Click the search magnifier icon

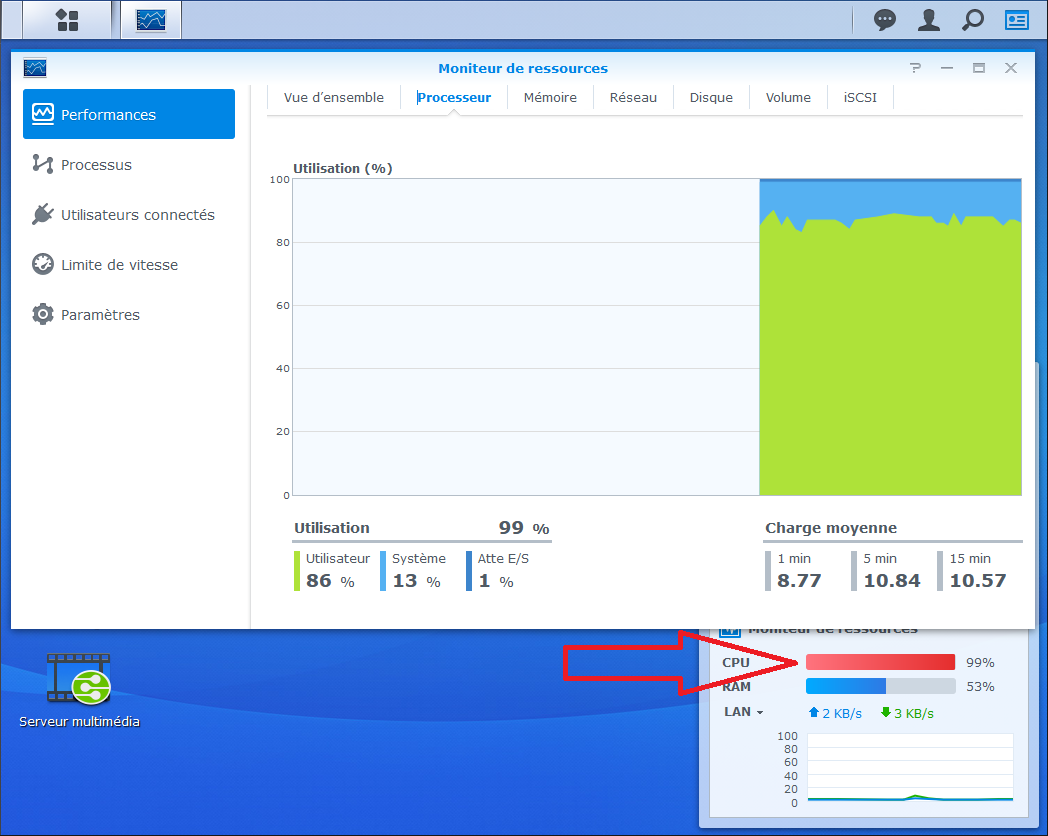pos(972,20)
